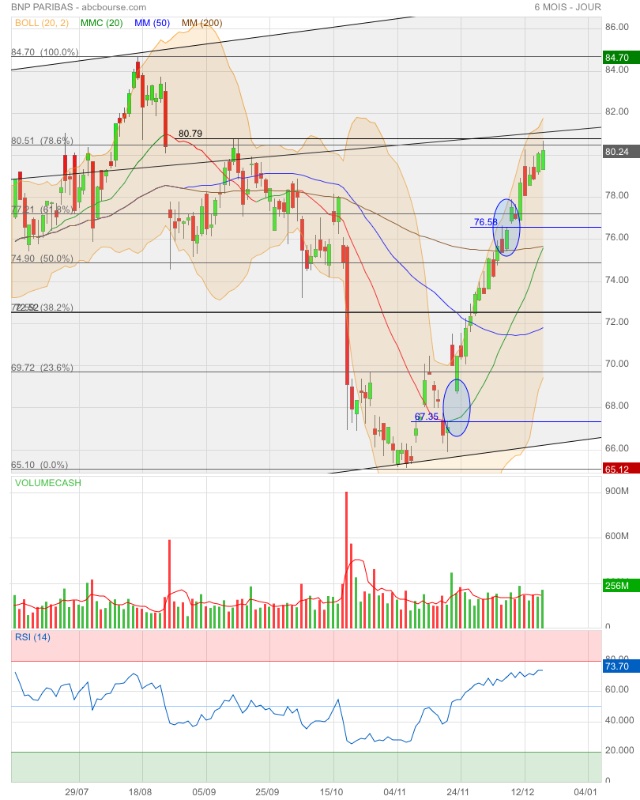The image size is (640, 800).
Task: Select the MM (200) legend label
Action: pyautogui.click(x=202, y=23)
